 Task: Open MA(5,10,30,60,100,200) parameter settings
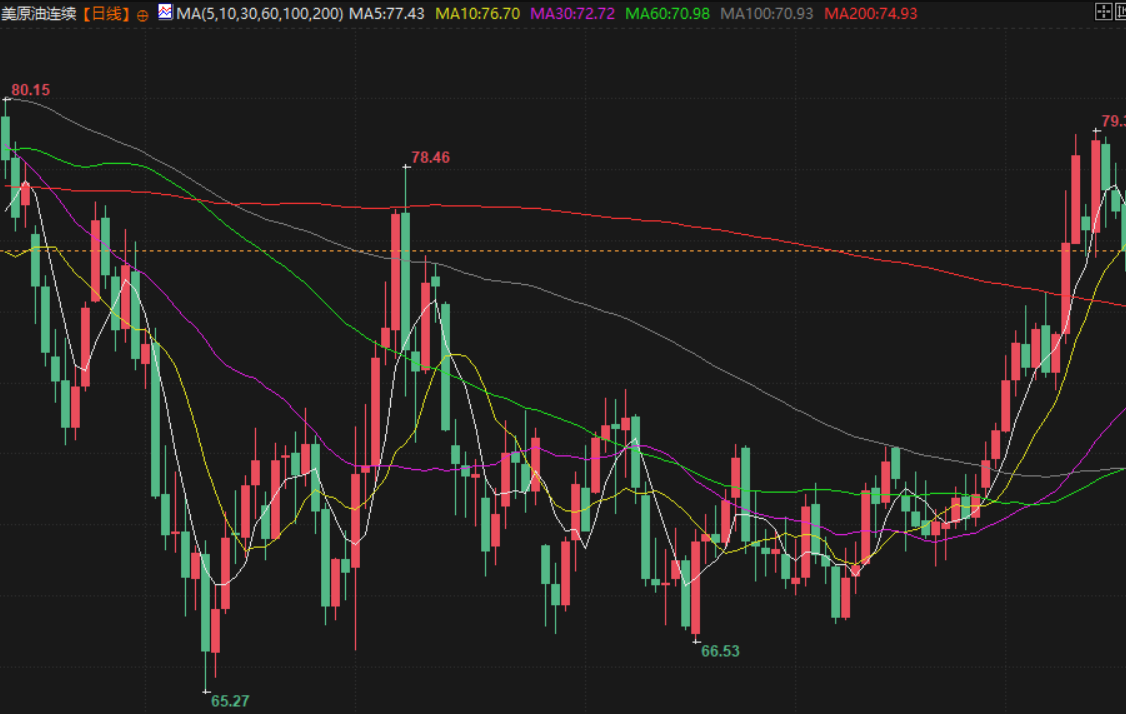coord(259,13)
